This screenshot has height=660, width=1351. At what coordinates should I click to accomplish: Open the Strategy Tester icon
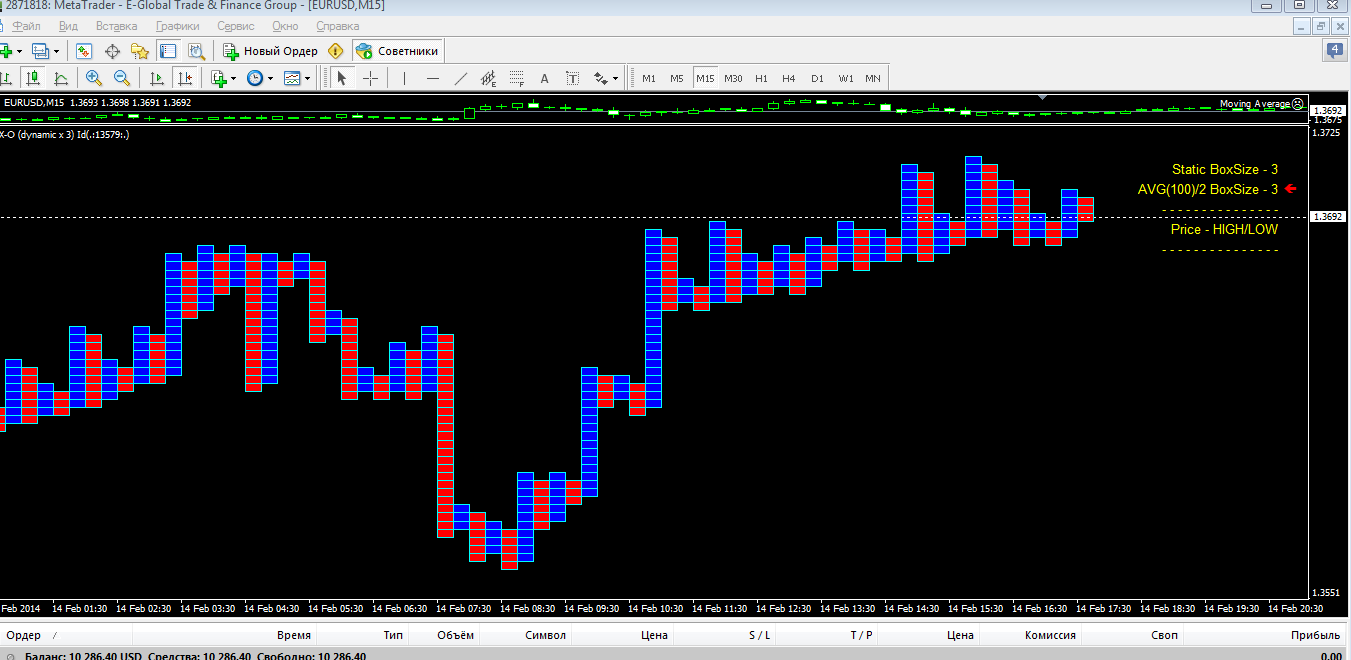click(196, 51)
